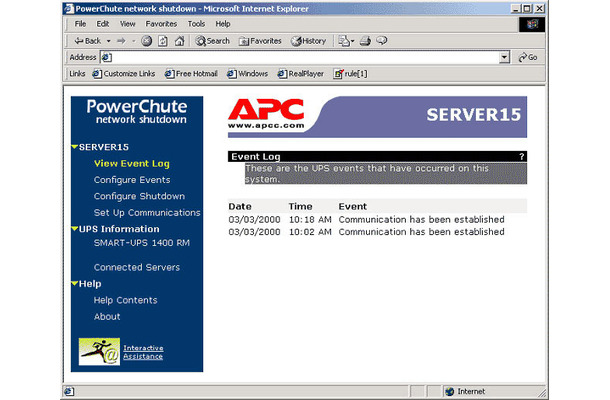
Task: Click the page icon in Address bar
Action: (106, 58)
